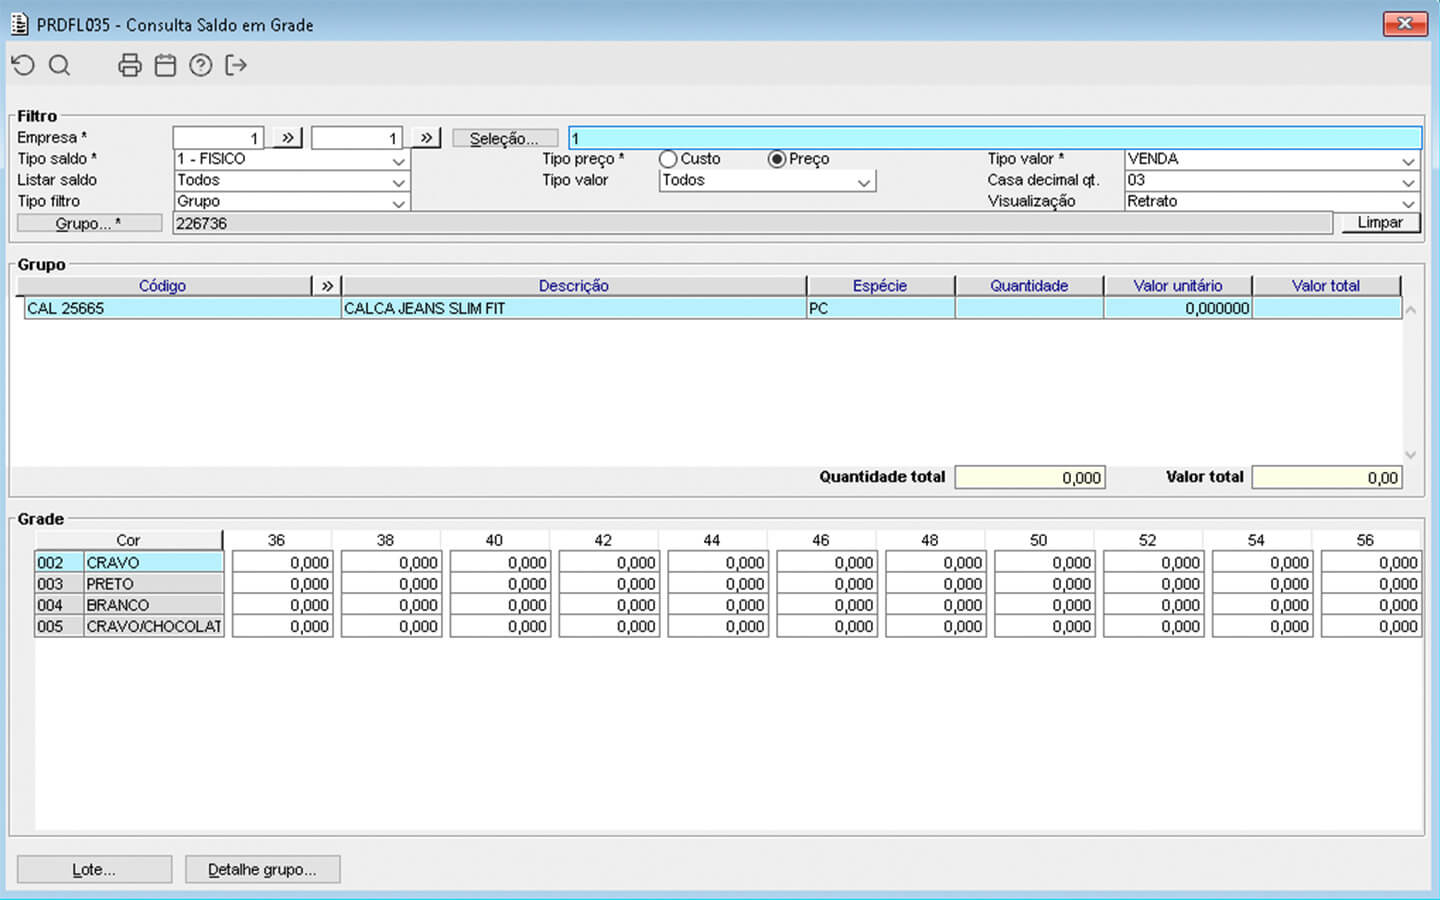Open help with the question mark icon
The height and width of the screenshot is (900, 1440).
click(x=201, y=66)
